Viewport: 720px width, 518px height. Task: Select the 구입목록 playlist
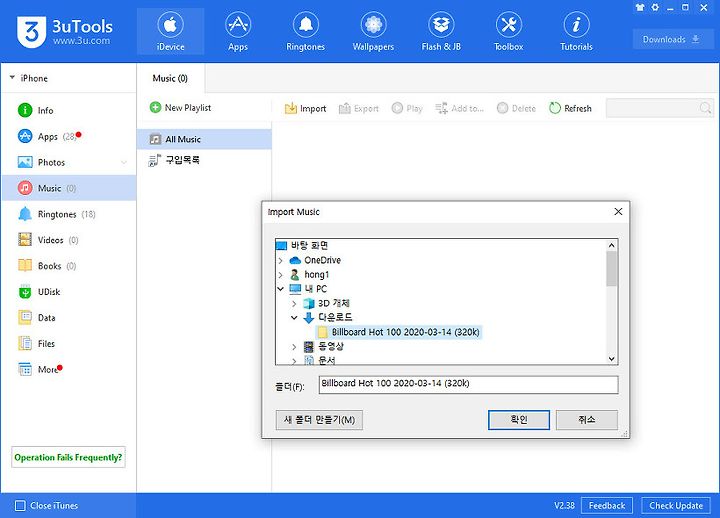tap(204, 160)
